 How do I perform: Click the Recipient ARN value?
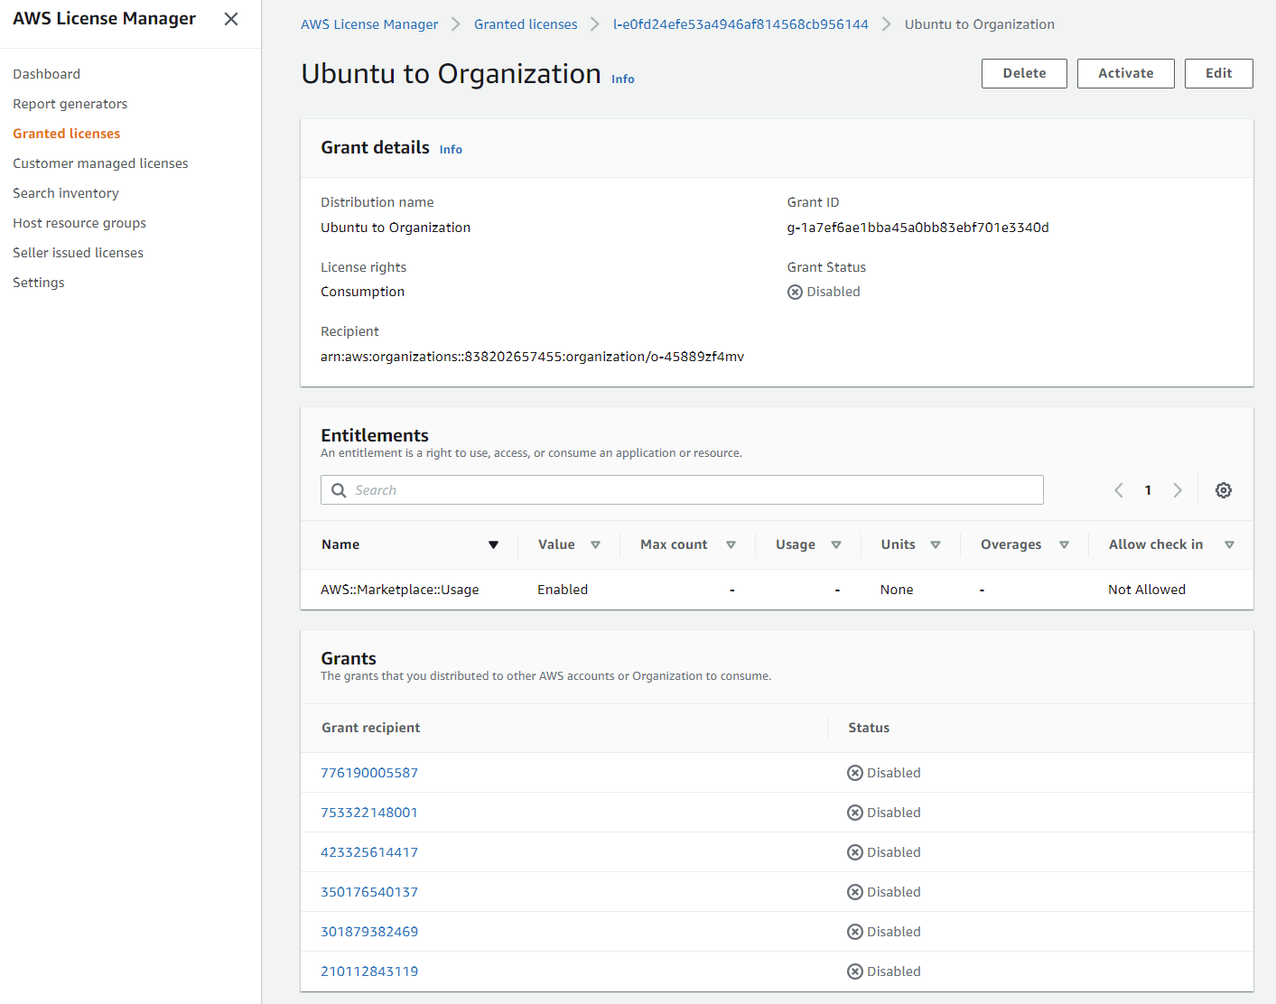(x=532, y=357)
